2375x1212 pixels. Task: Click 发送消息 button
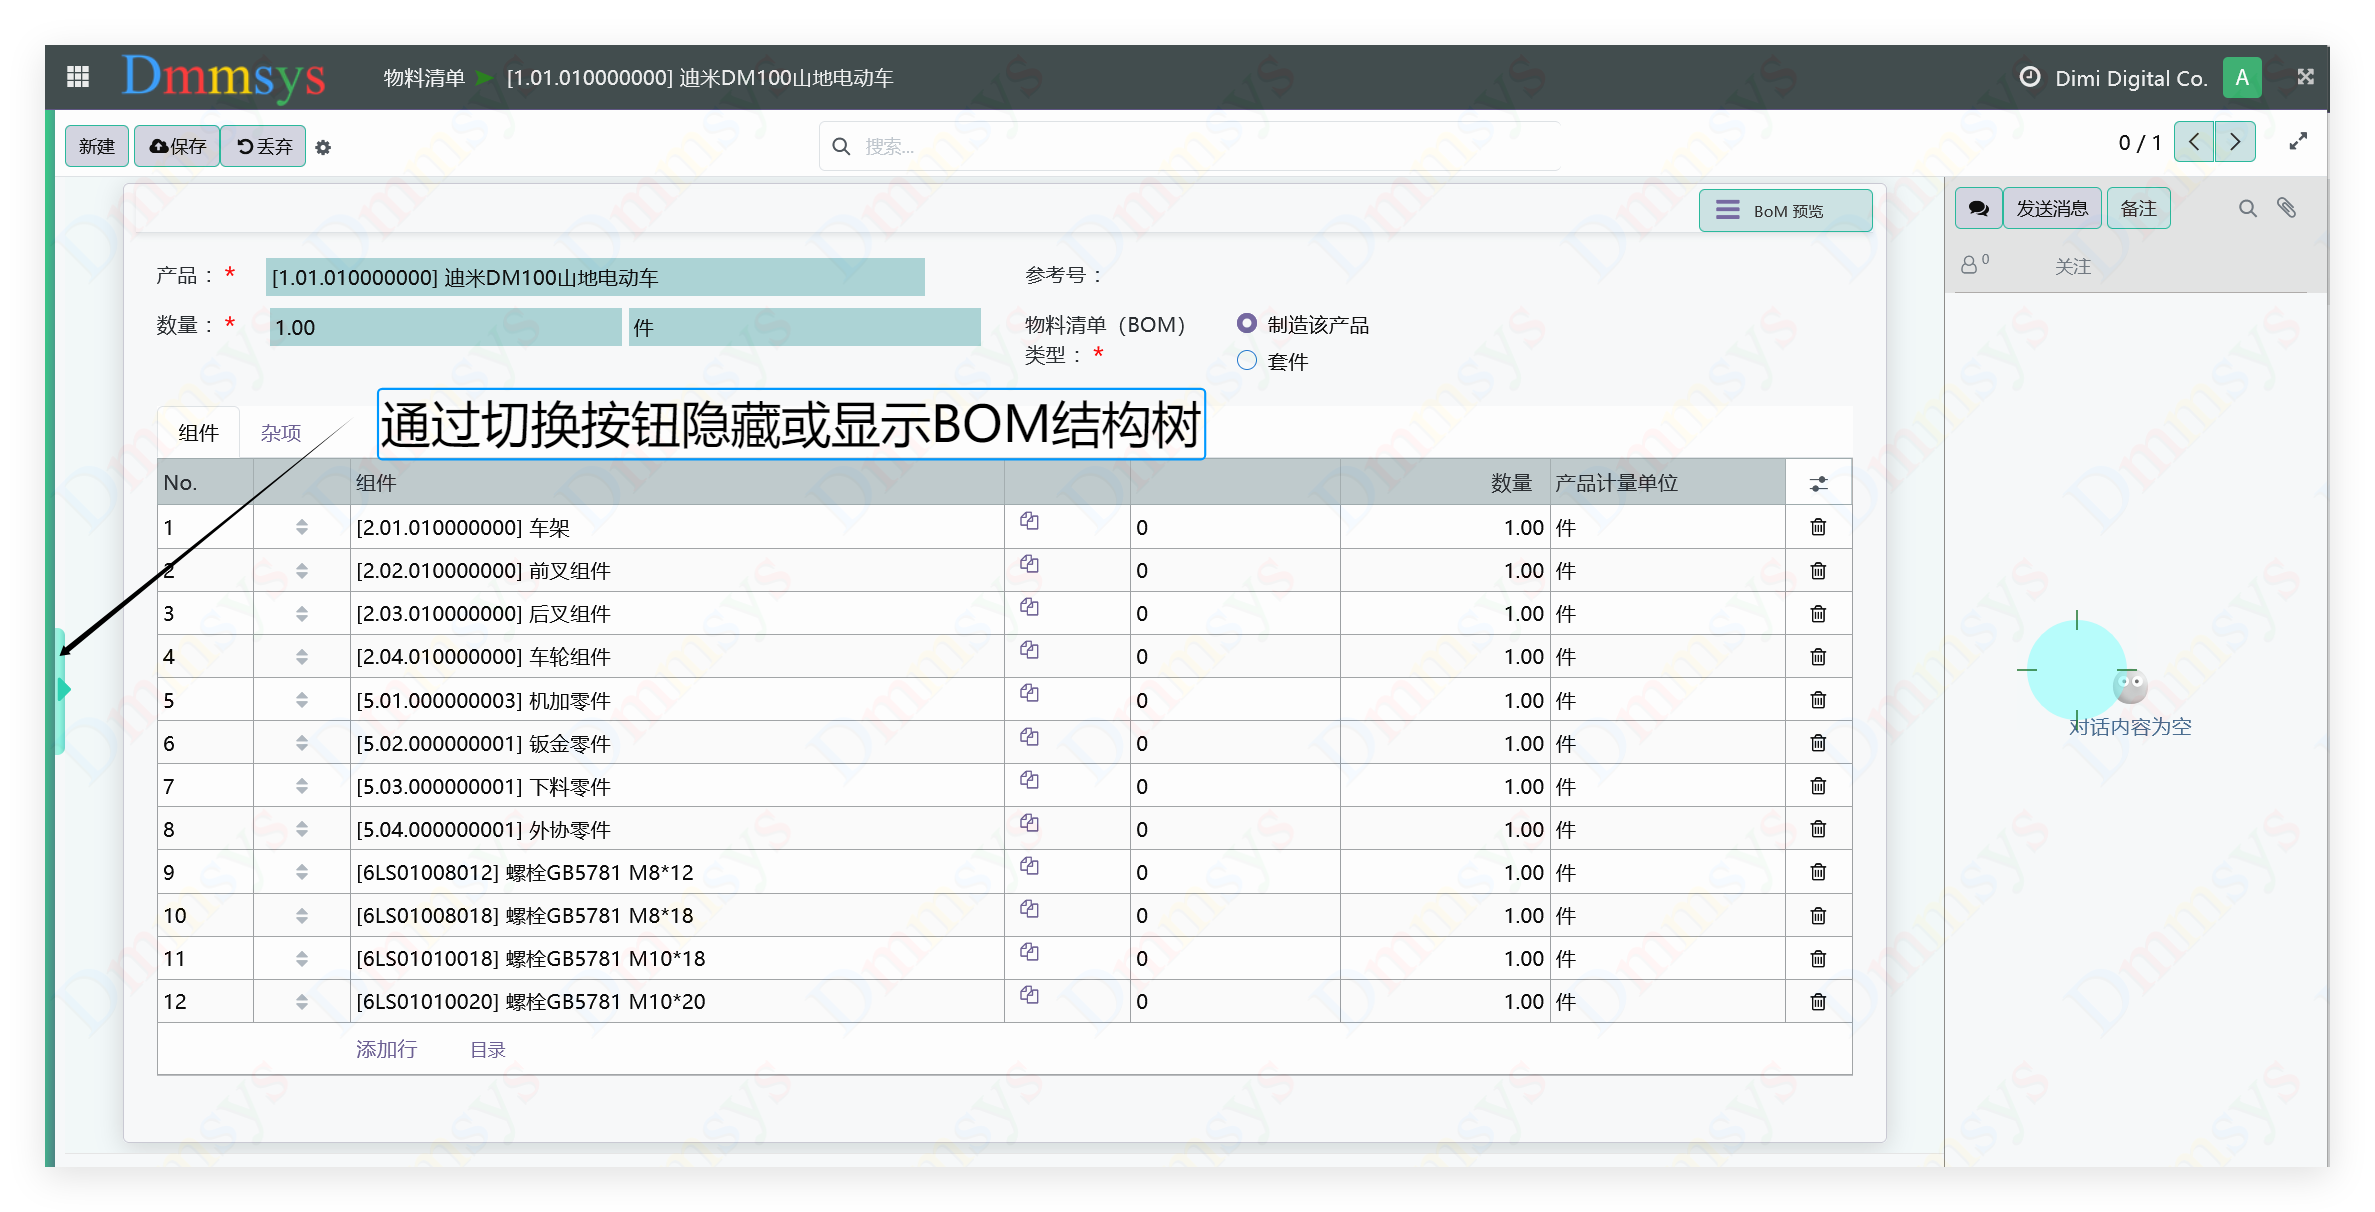tap(2052, 208)
